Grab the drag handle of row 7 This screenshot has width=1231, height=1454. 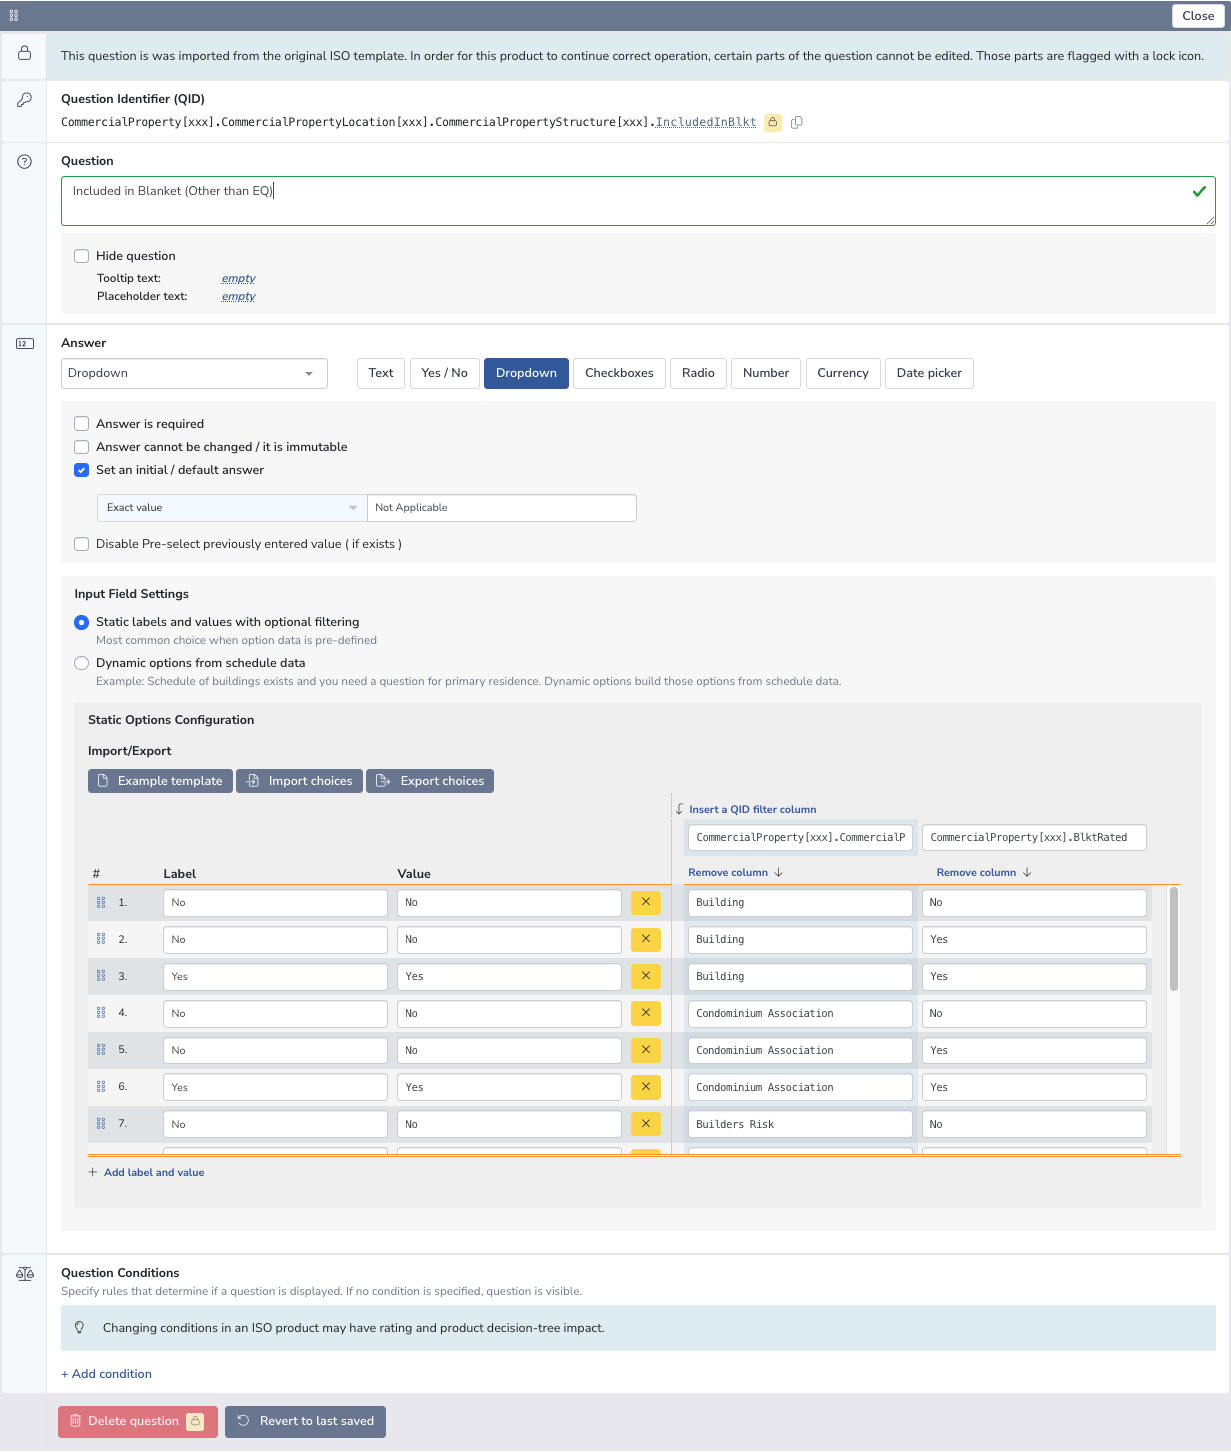coord(101,1124)
